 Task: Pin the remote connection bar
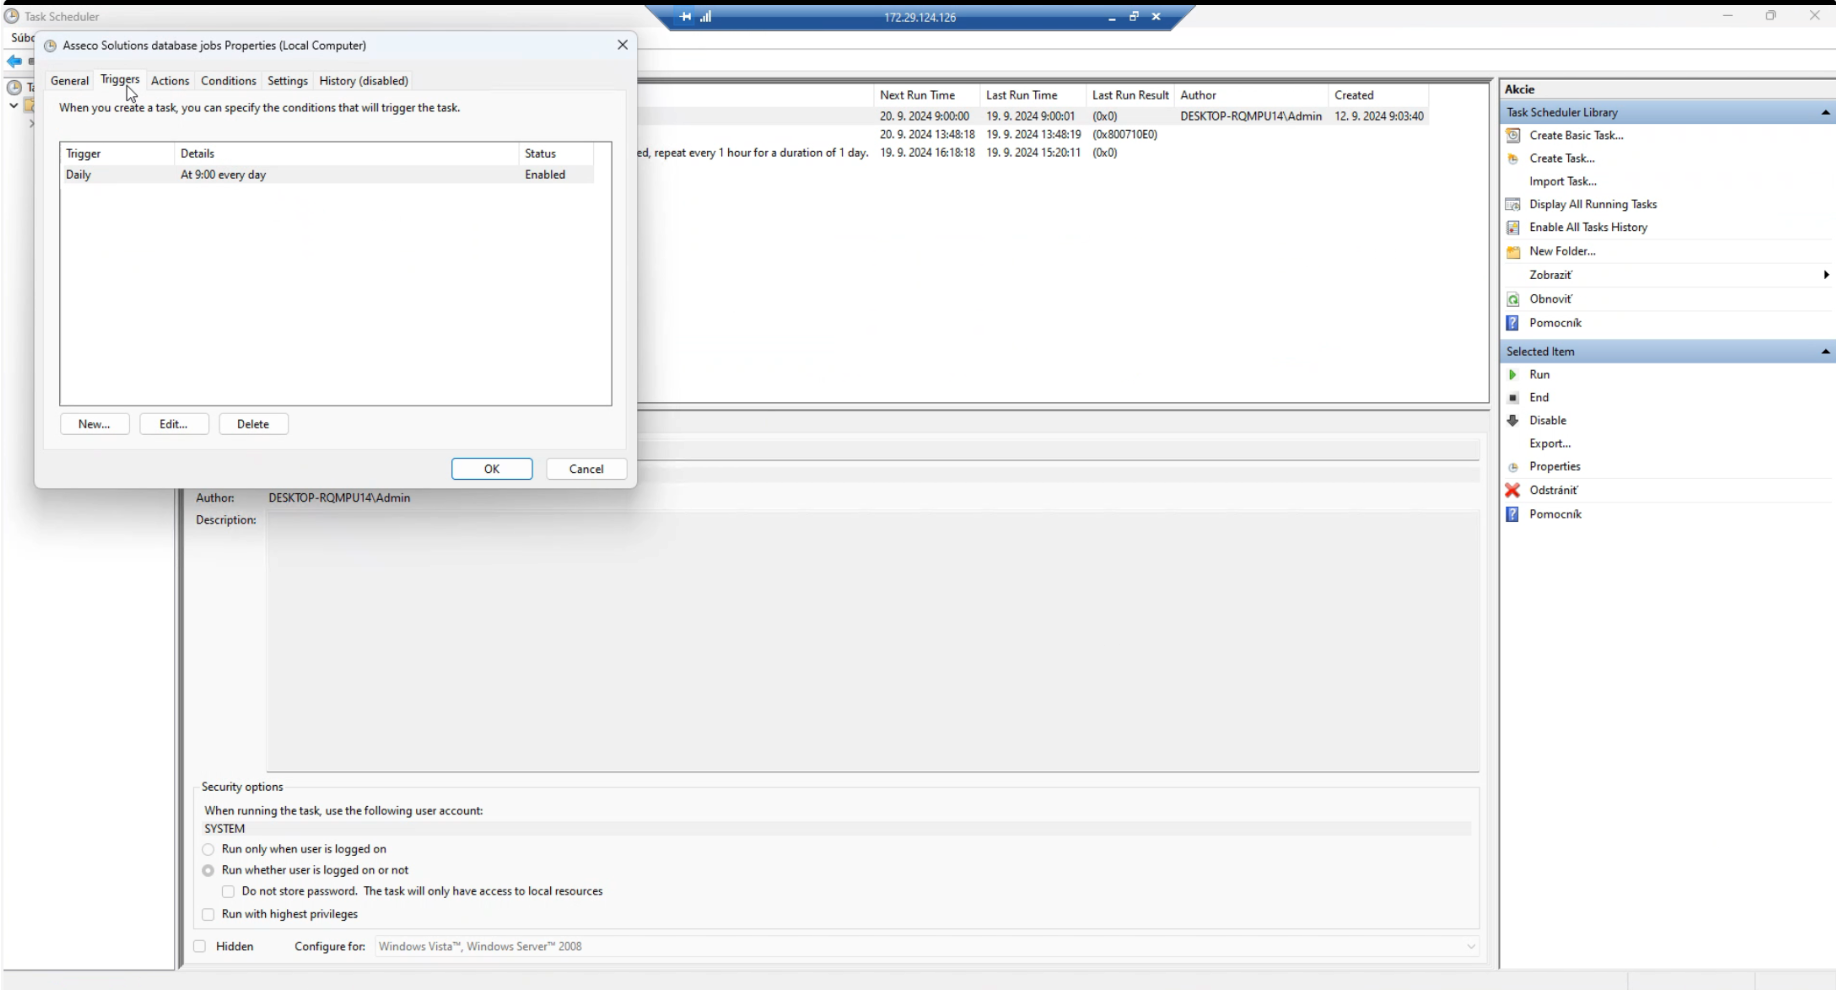pyautogui.click(x=685, y=17)
